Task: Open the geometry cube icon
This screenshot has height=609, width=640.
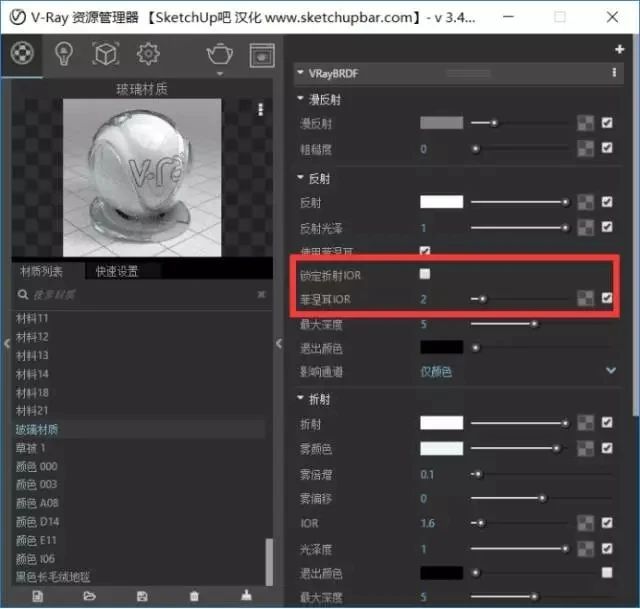Action: [x=106, y=53]
